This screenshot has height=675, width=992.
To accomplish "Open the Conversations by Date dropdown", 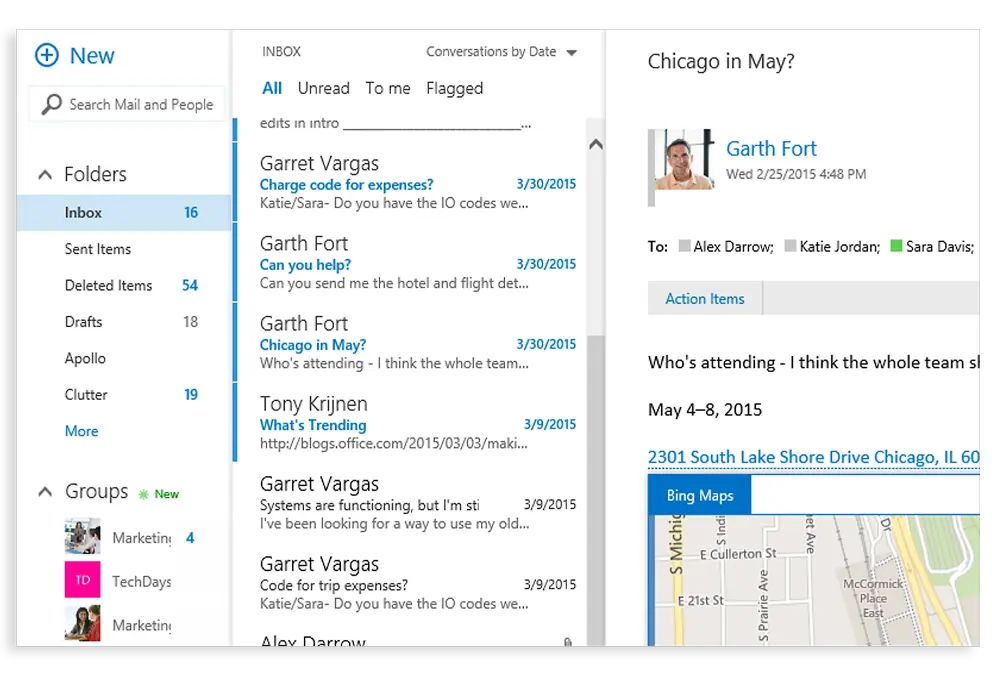I will coord(501,52).
